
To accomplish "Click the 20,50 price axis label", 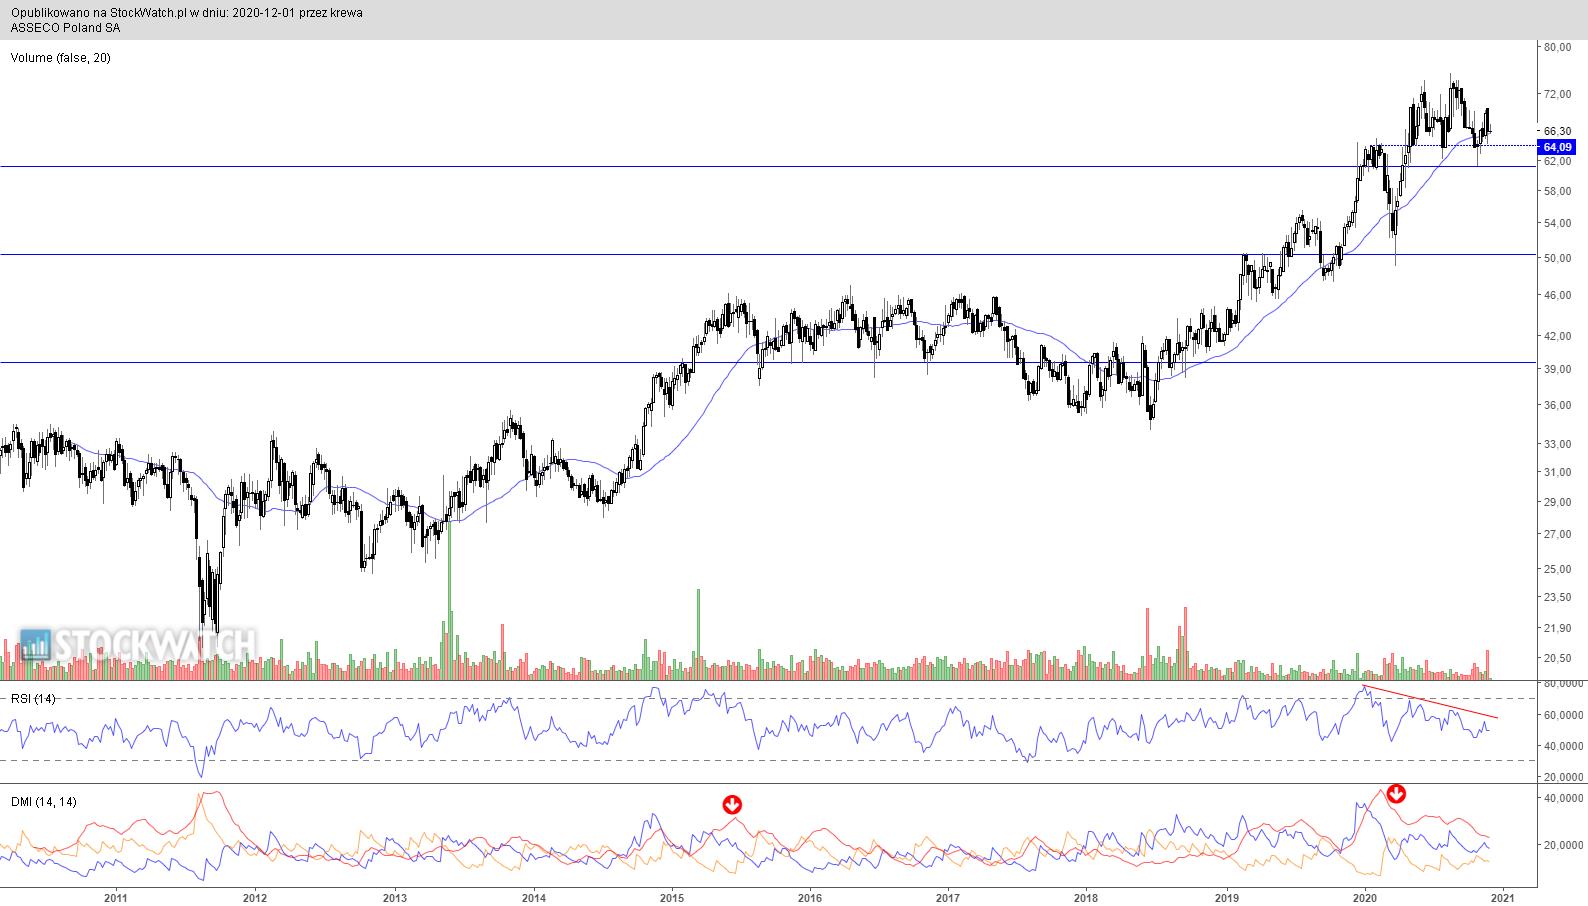I will click(1558, 658).
